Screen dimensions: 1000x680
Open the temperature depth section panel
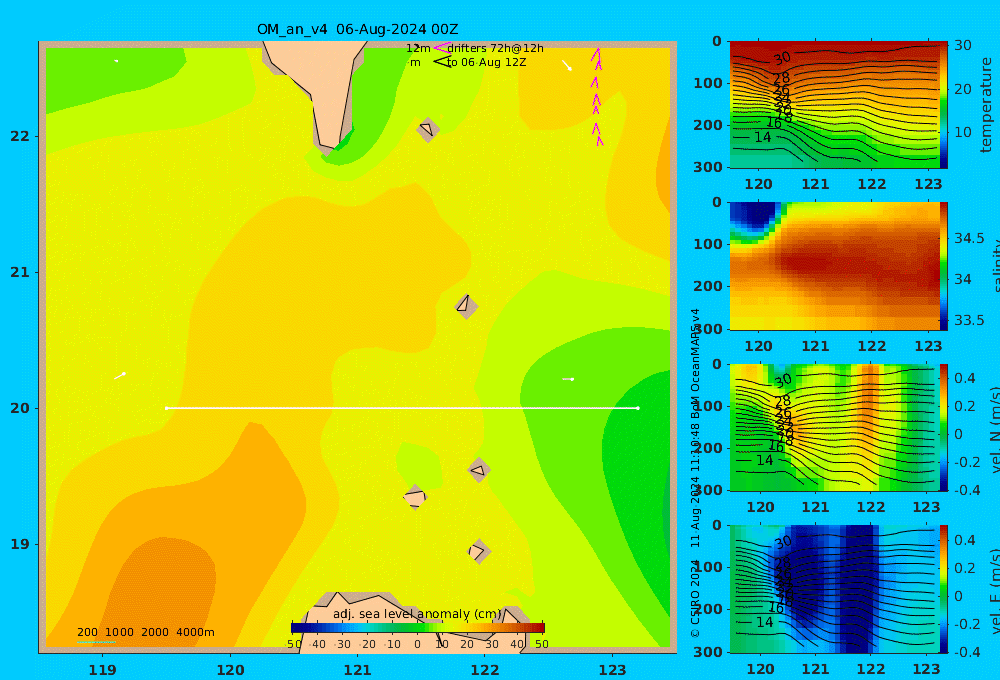(834, 105)
